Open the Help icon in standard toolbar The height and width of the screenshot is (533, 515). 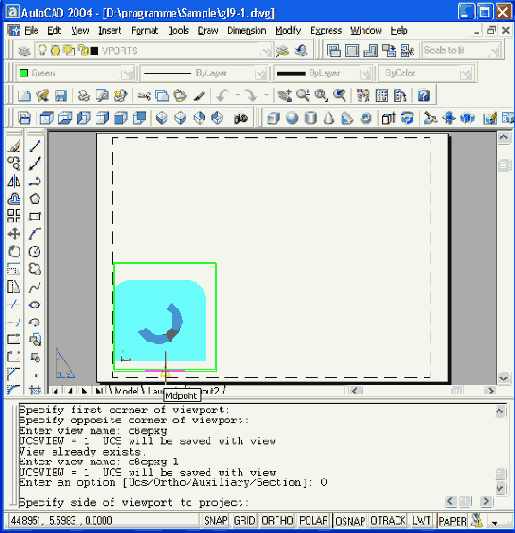click(x=424, y=96)
